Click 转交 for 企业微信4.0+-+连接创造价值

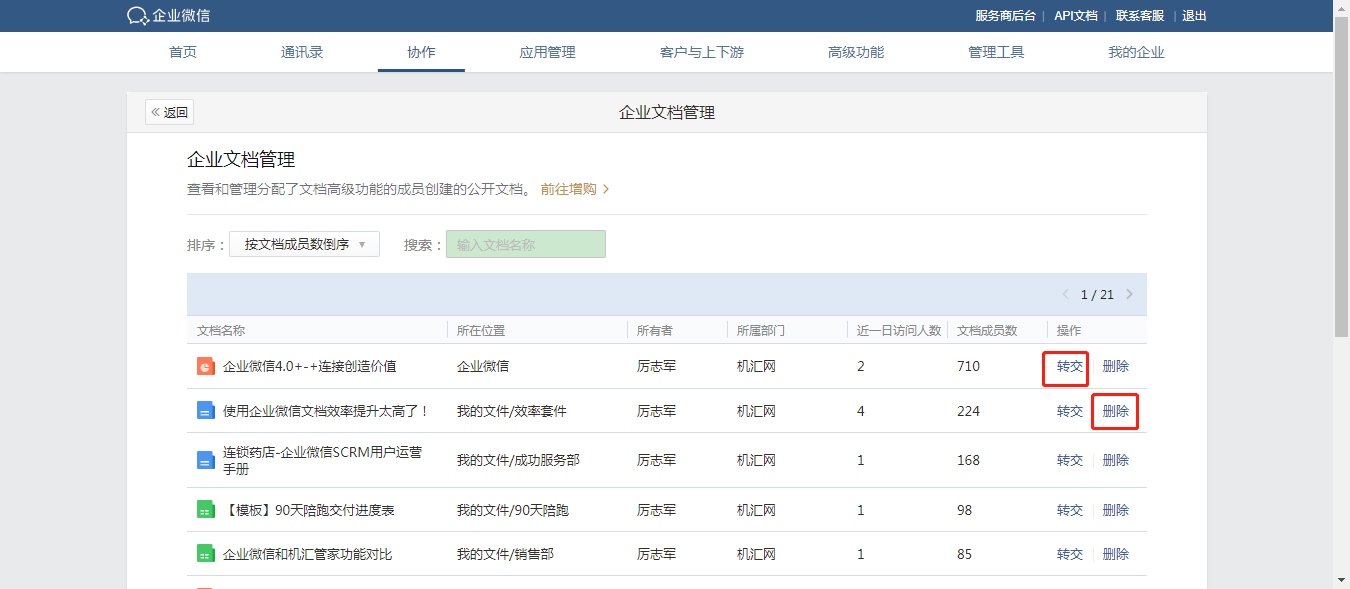tap(1070, 366)
